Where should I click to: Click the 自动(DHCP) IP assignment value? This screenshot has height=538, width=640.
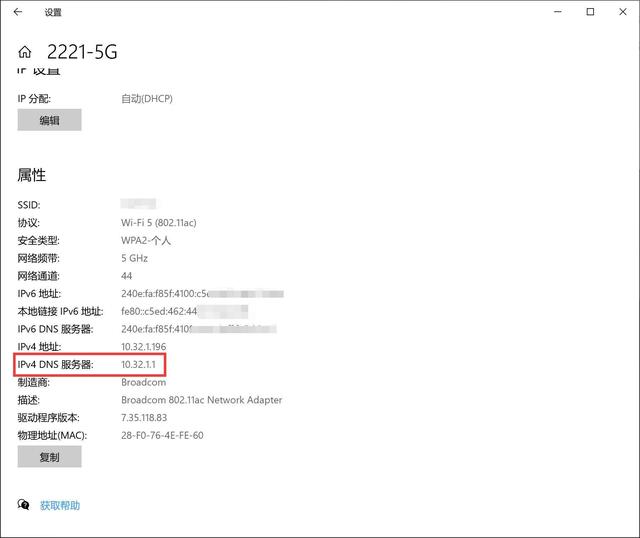pyautogui.click(x=147, y=98)
